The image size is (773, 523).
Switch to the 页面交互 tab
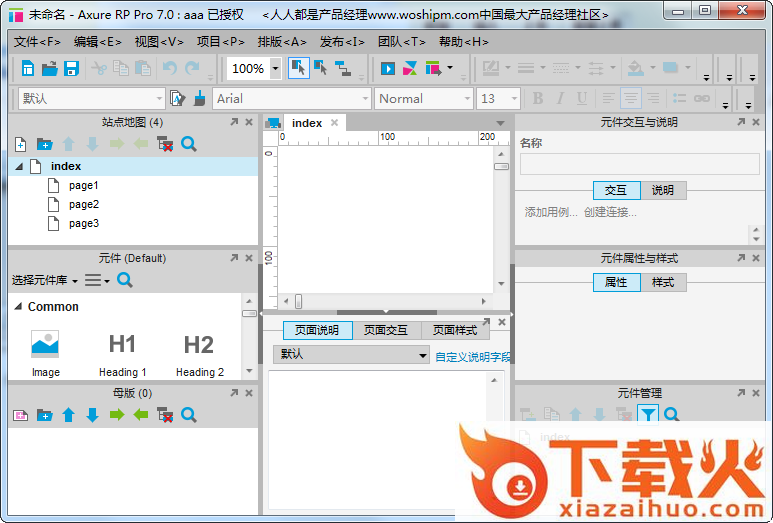385,330
